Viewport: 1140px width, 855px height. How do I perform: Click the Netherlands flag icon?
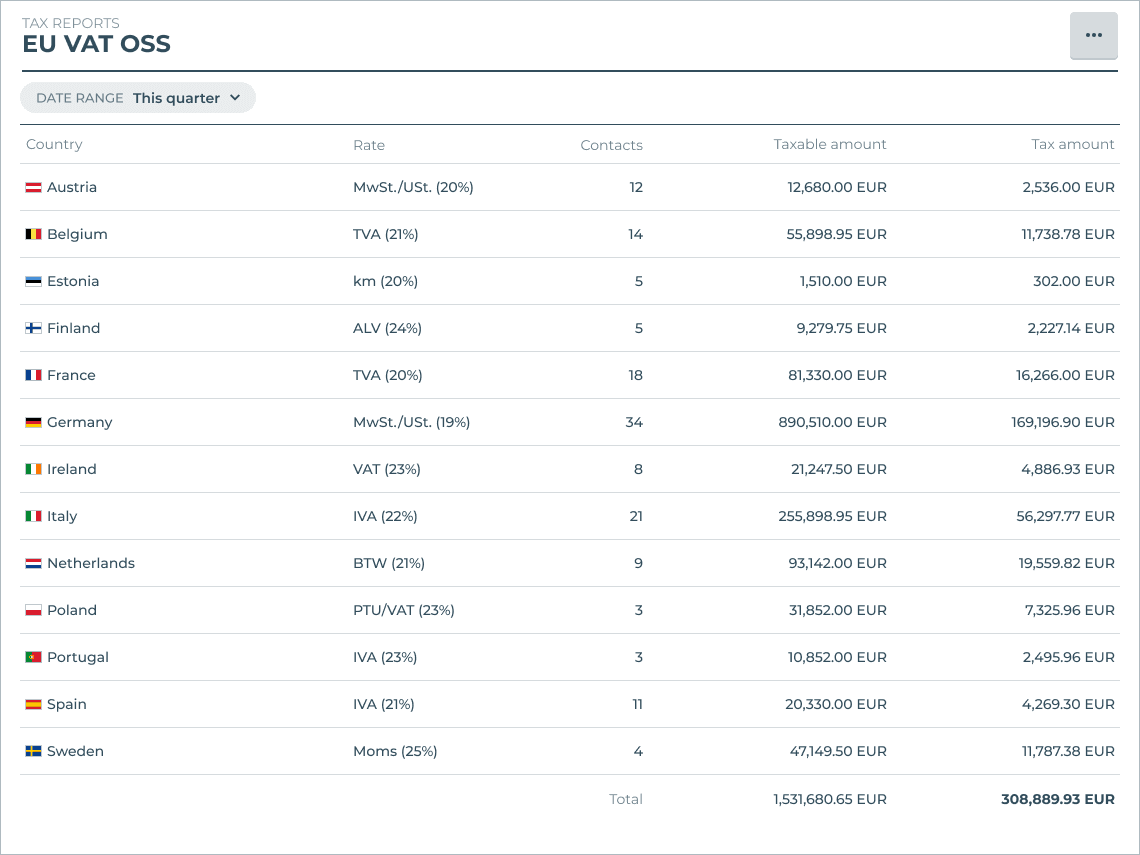coord(33,563)
